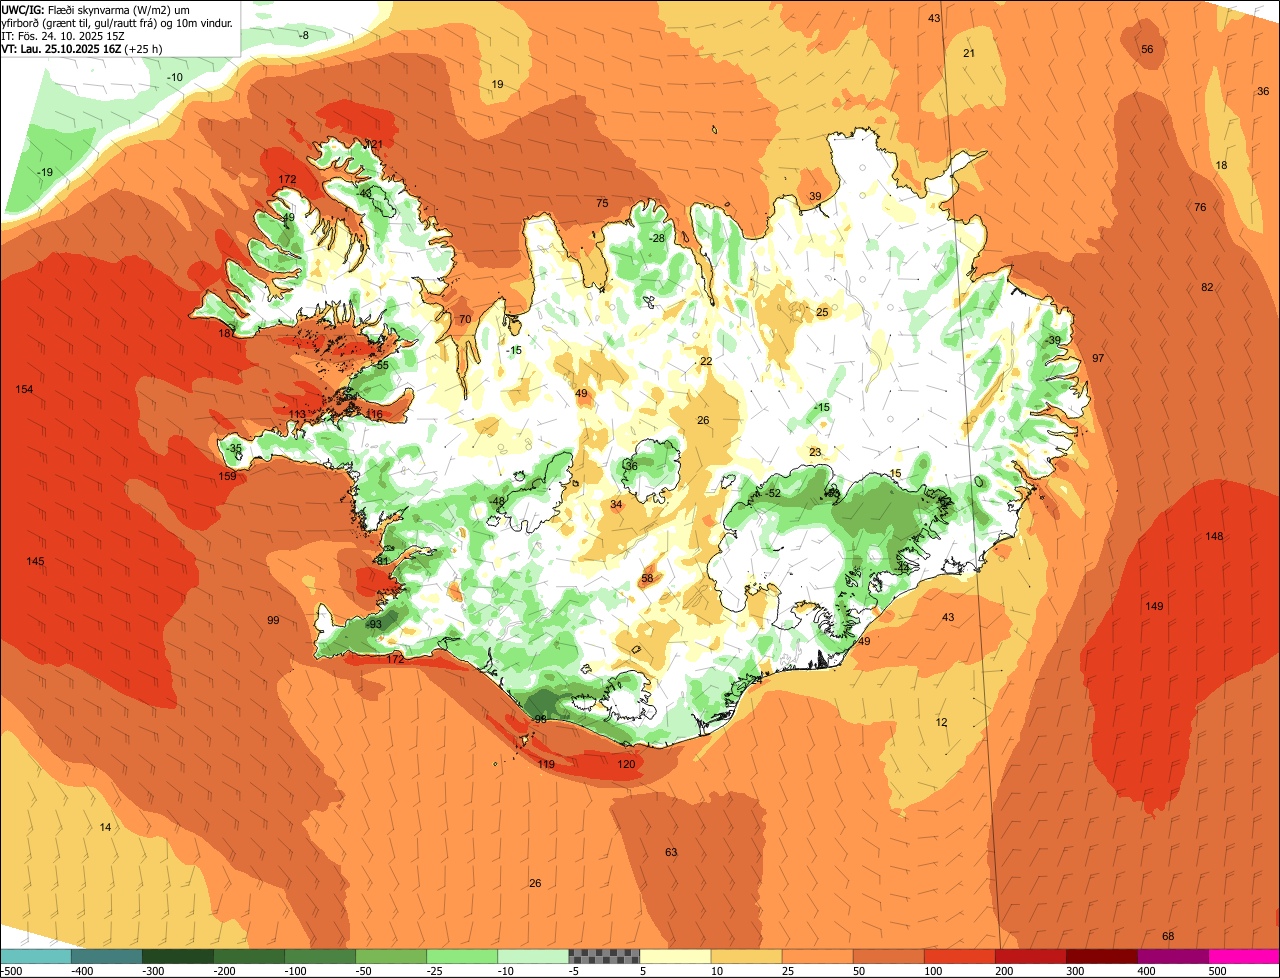Click the map value -8
Viewport: 1280px width, 978px height.
click(x=305, y=35)
